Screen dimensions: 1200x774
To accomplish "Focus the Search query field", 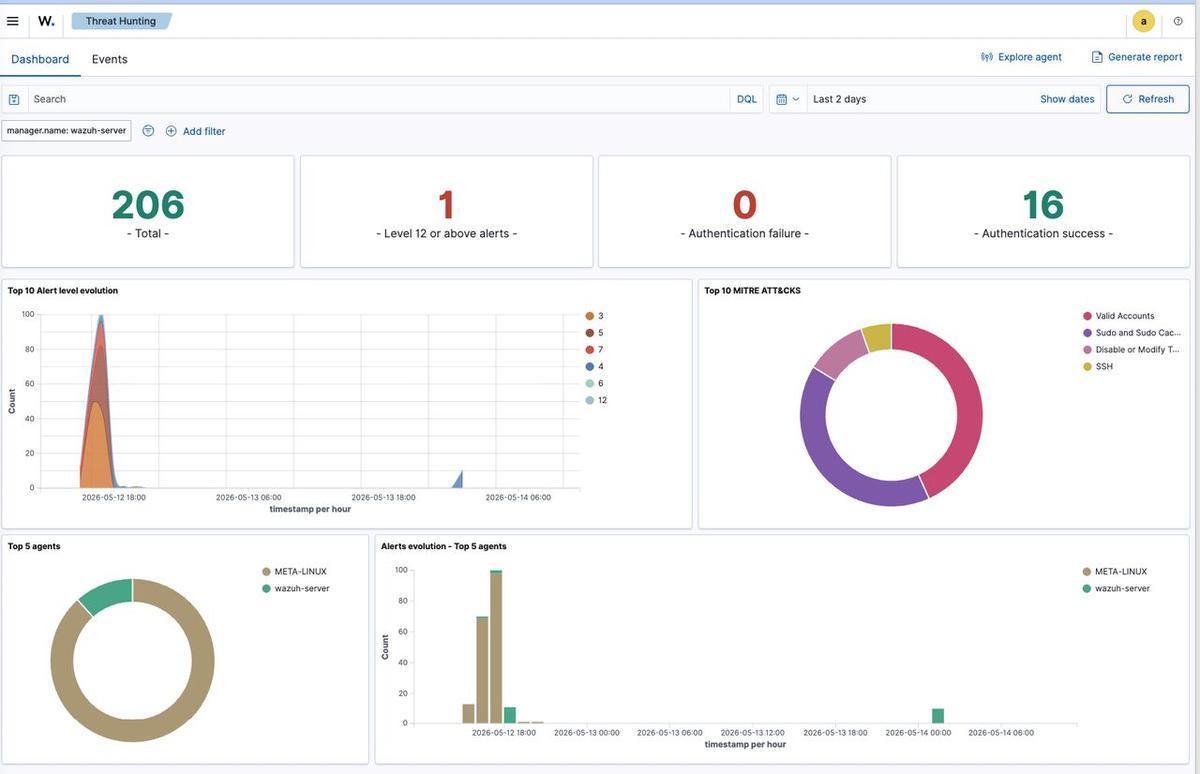I will (x=380, y=99).
